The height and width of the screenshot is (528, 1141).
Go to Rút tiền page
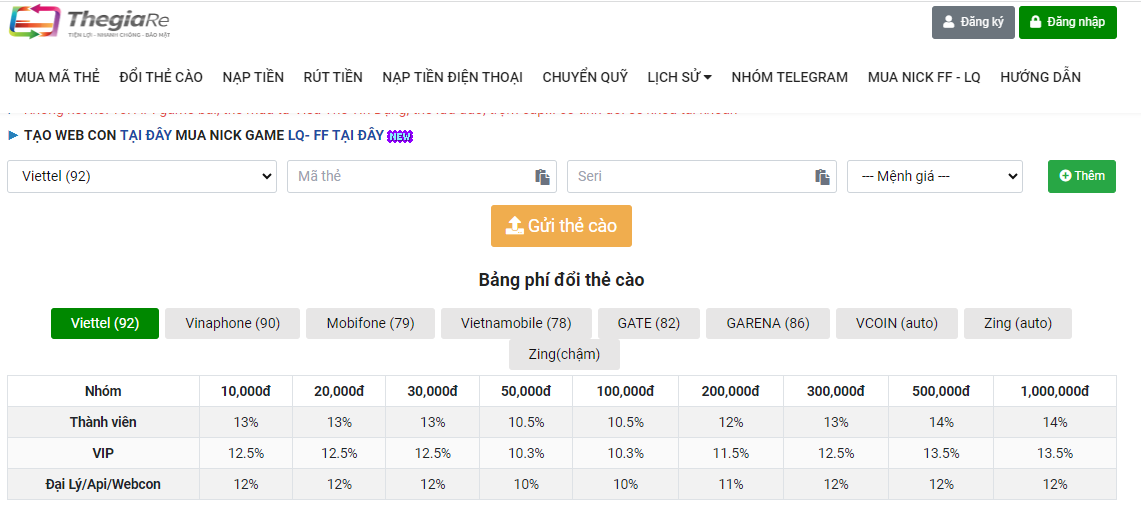[x=333, y=77]
